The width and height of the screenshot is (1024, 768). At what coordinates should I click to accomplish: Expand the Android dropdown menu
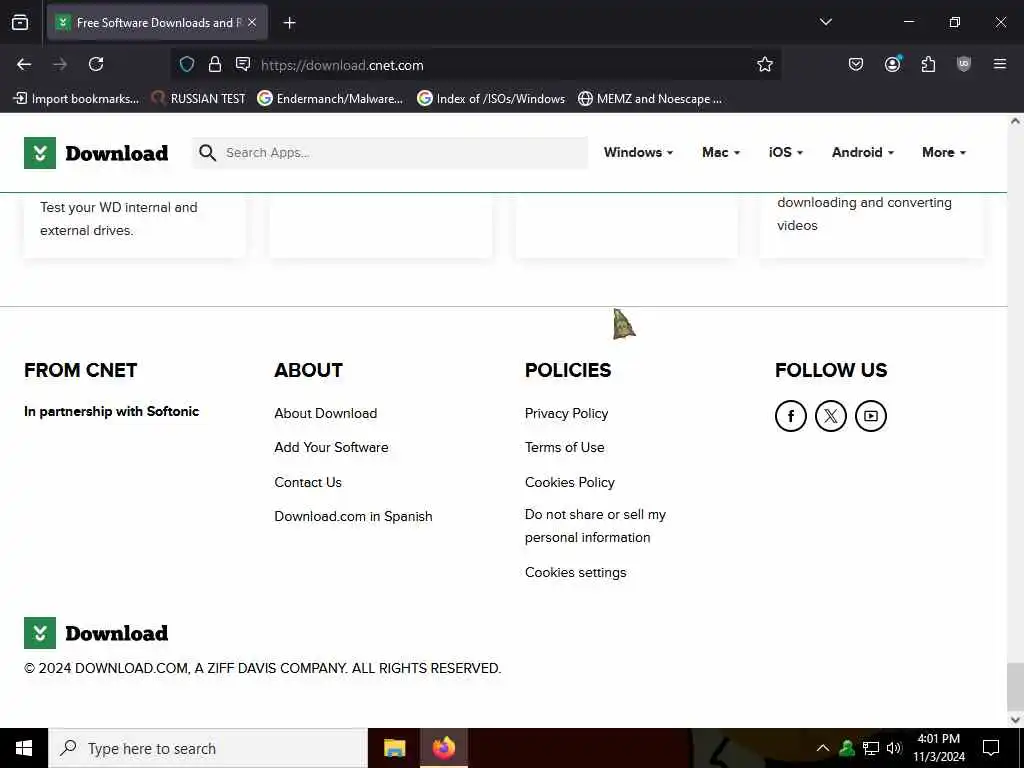click(863, 152)
